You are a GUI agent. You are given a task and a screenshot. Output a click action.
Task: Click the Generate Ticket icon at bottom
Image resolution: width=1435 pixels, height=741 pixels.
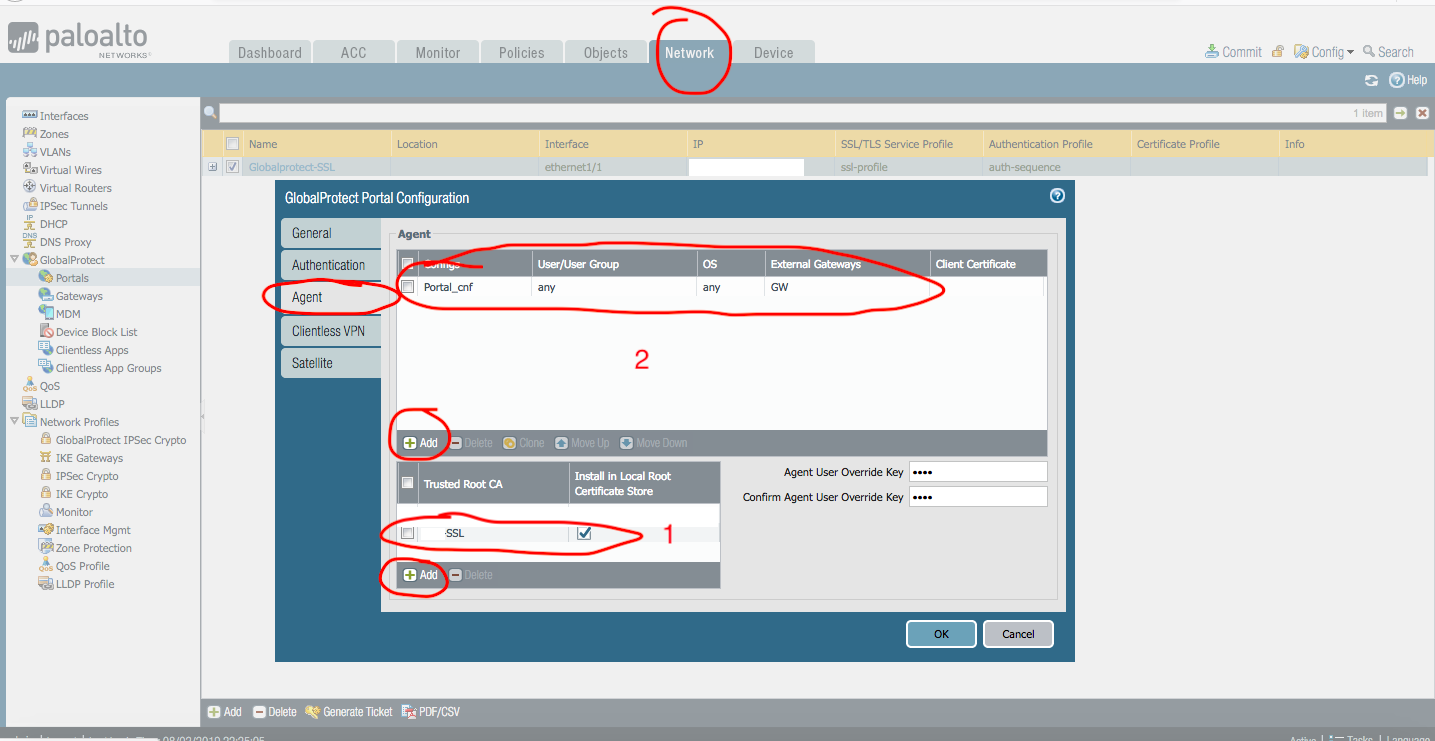(x=313, y=712)
